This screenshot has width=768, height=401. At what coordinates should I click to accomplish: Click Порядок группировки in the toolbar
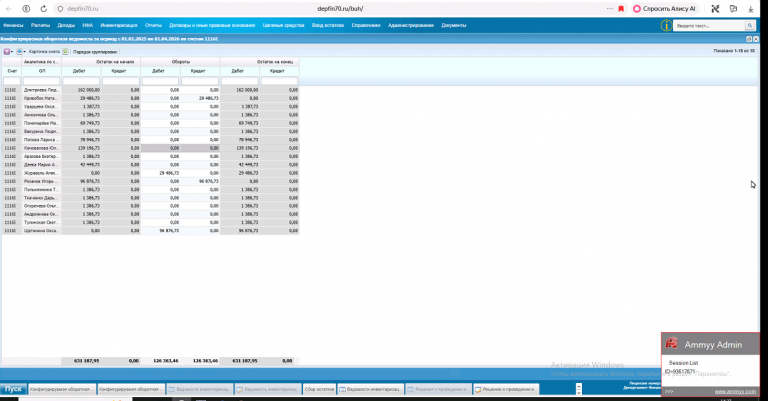point(95,51)
